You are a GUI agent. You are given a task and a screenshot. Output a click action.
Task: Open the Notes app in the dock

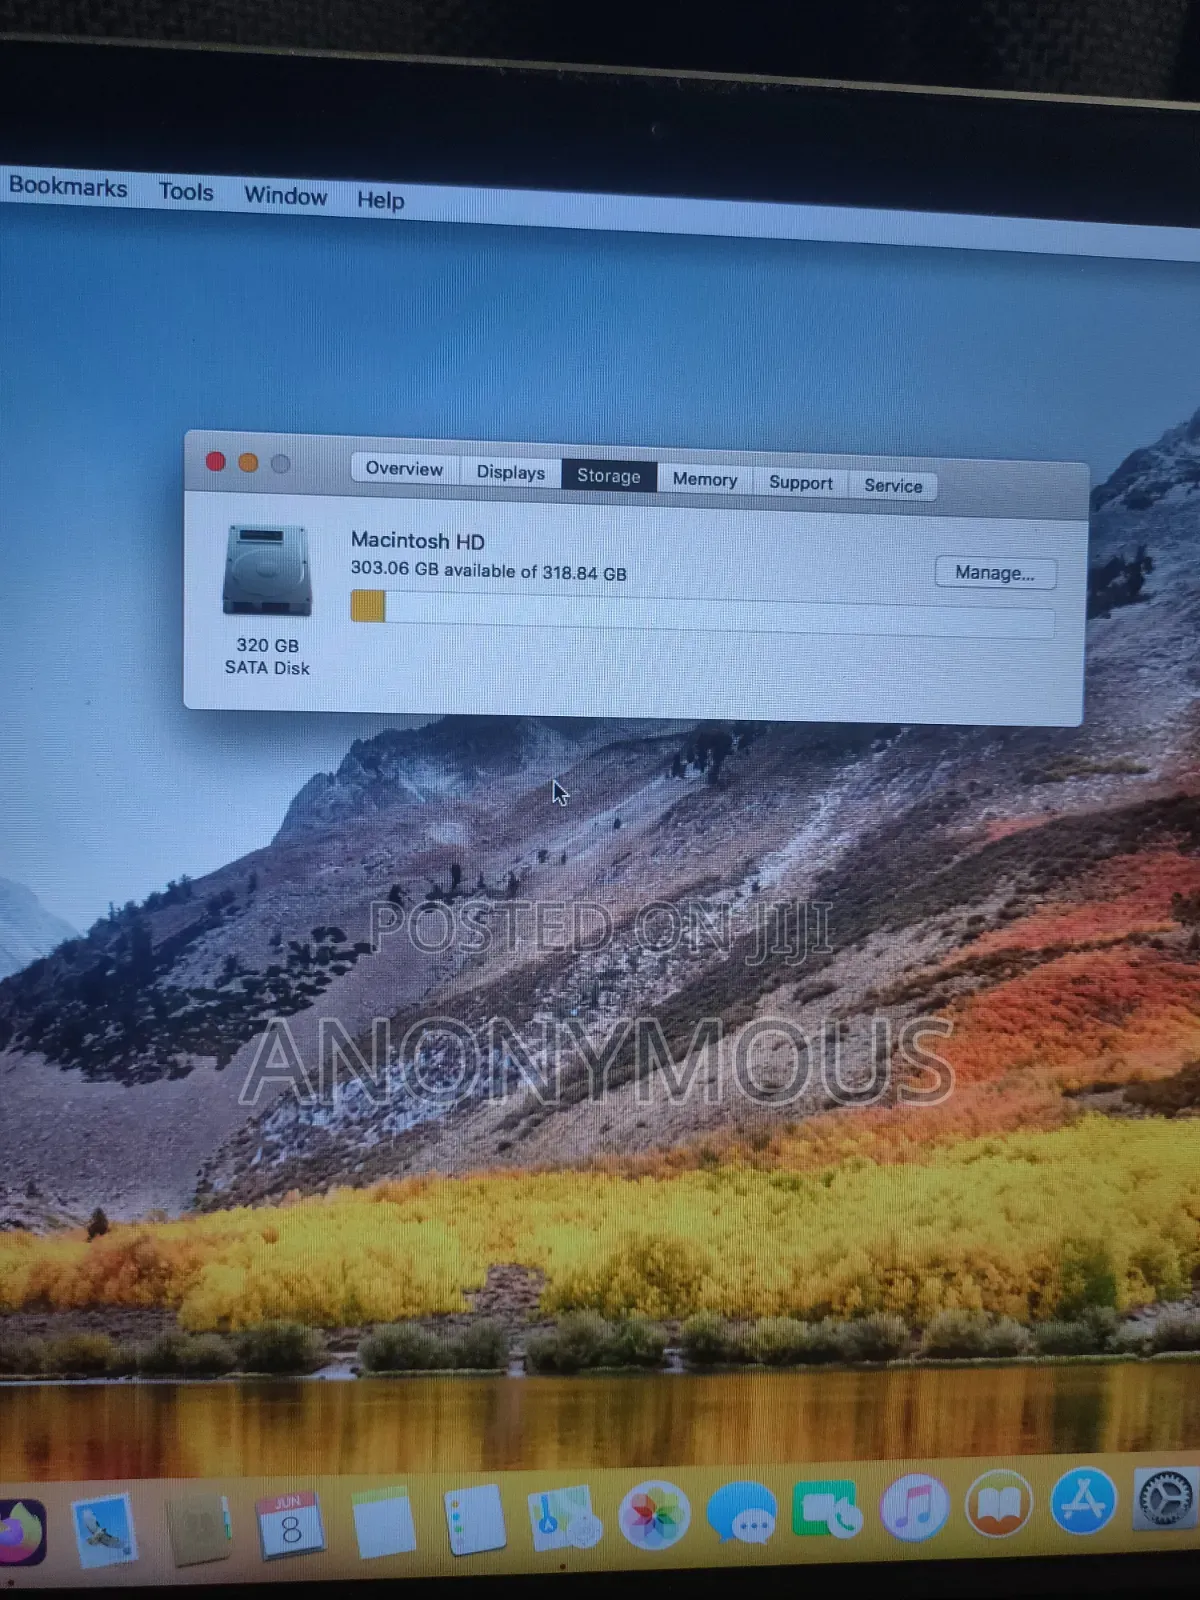point(383,1524)
